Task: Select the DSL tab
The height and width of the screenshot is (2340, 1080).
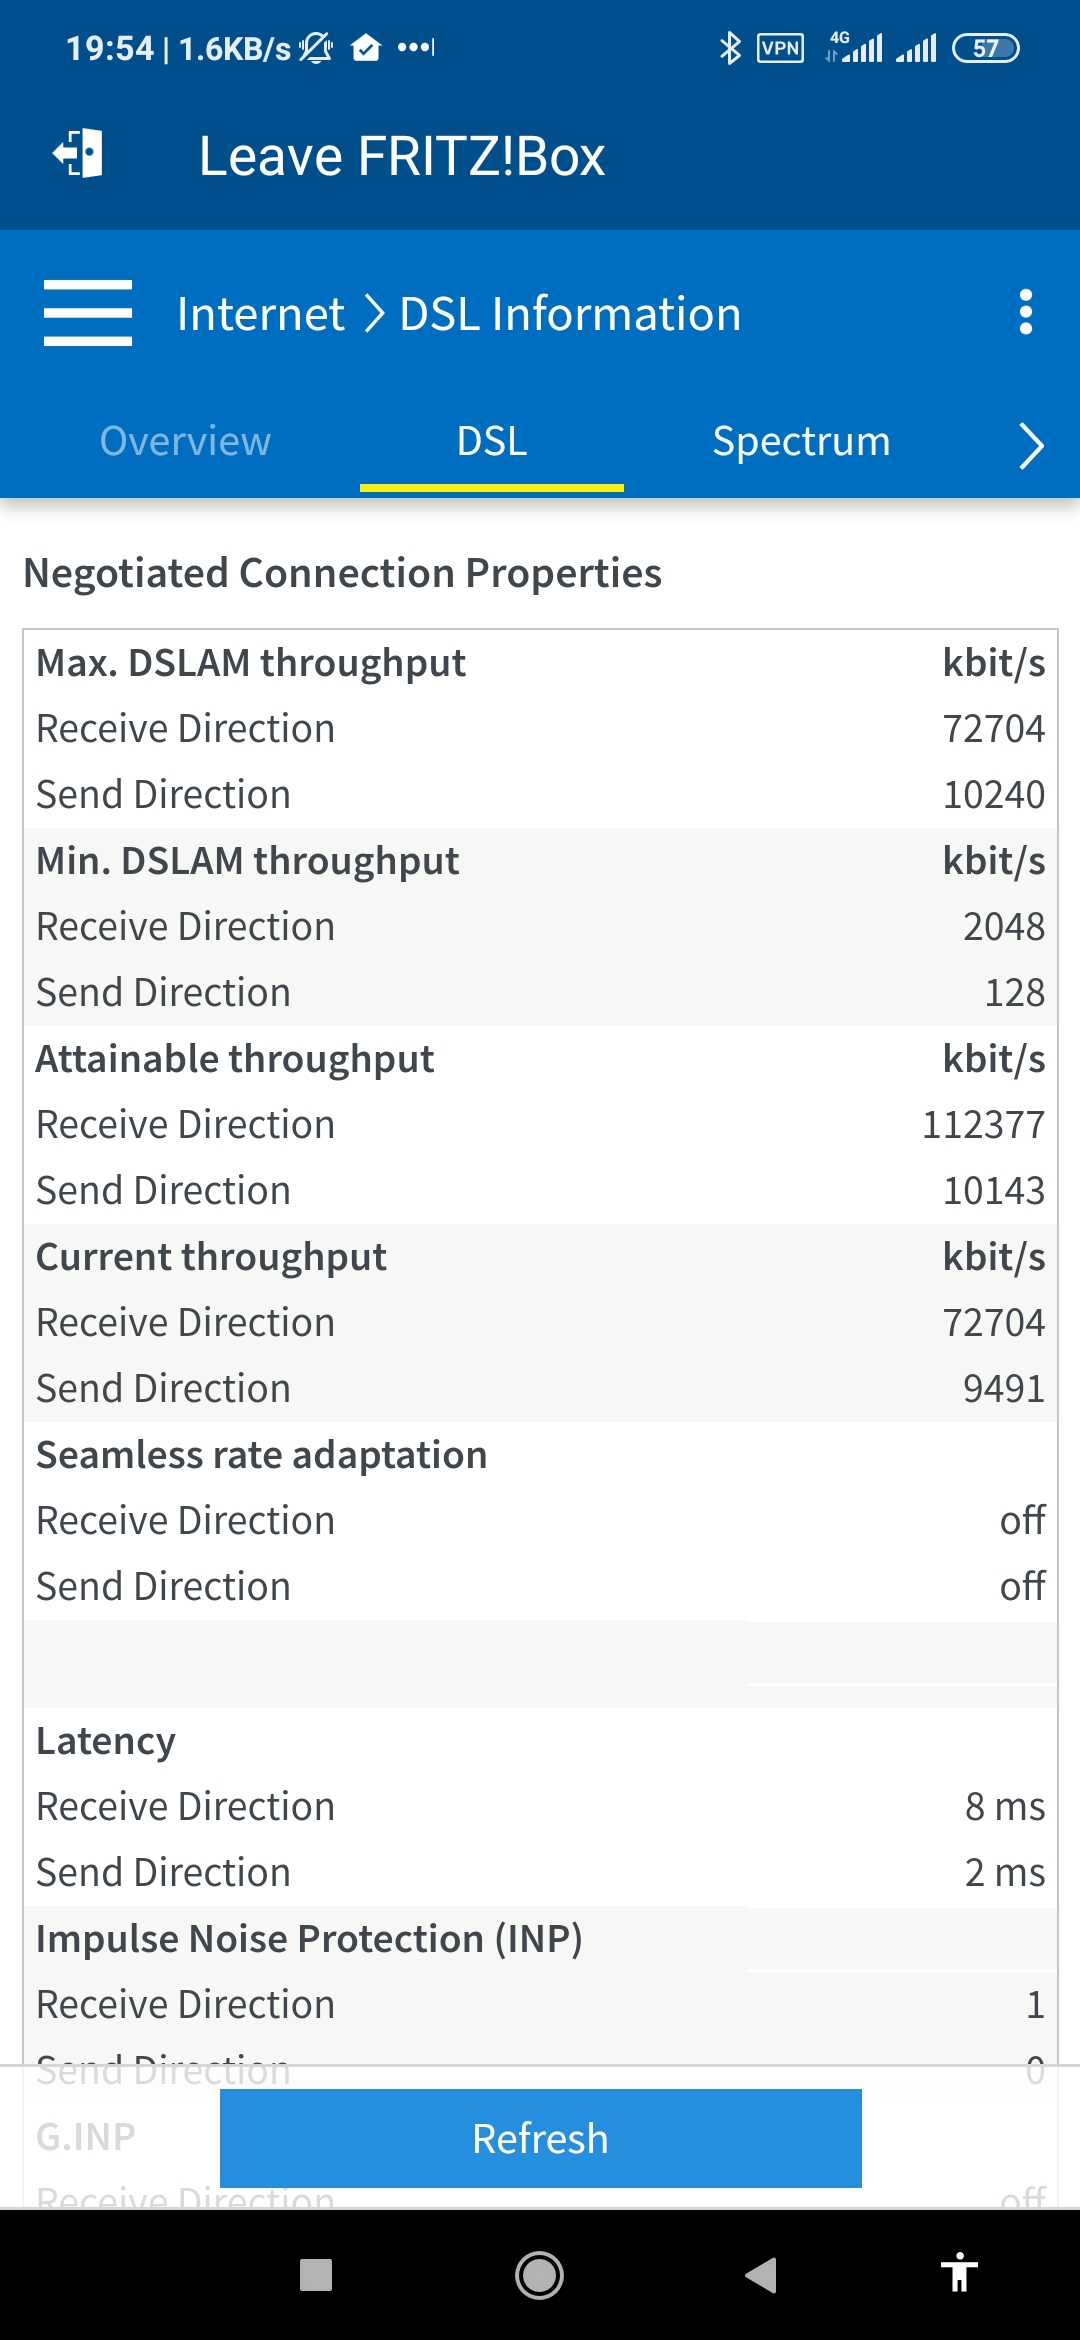Action: tap(492, 441)
